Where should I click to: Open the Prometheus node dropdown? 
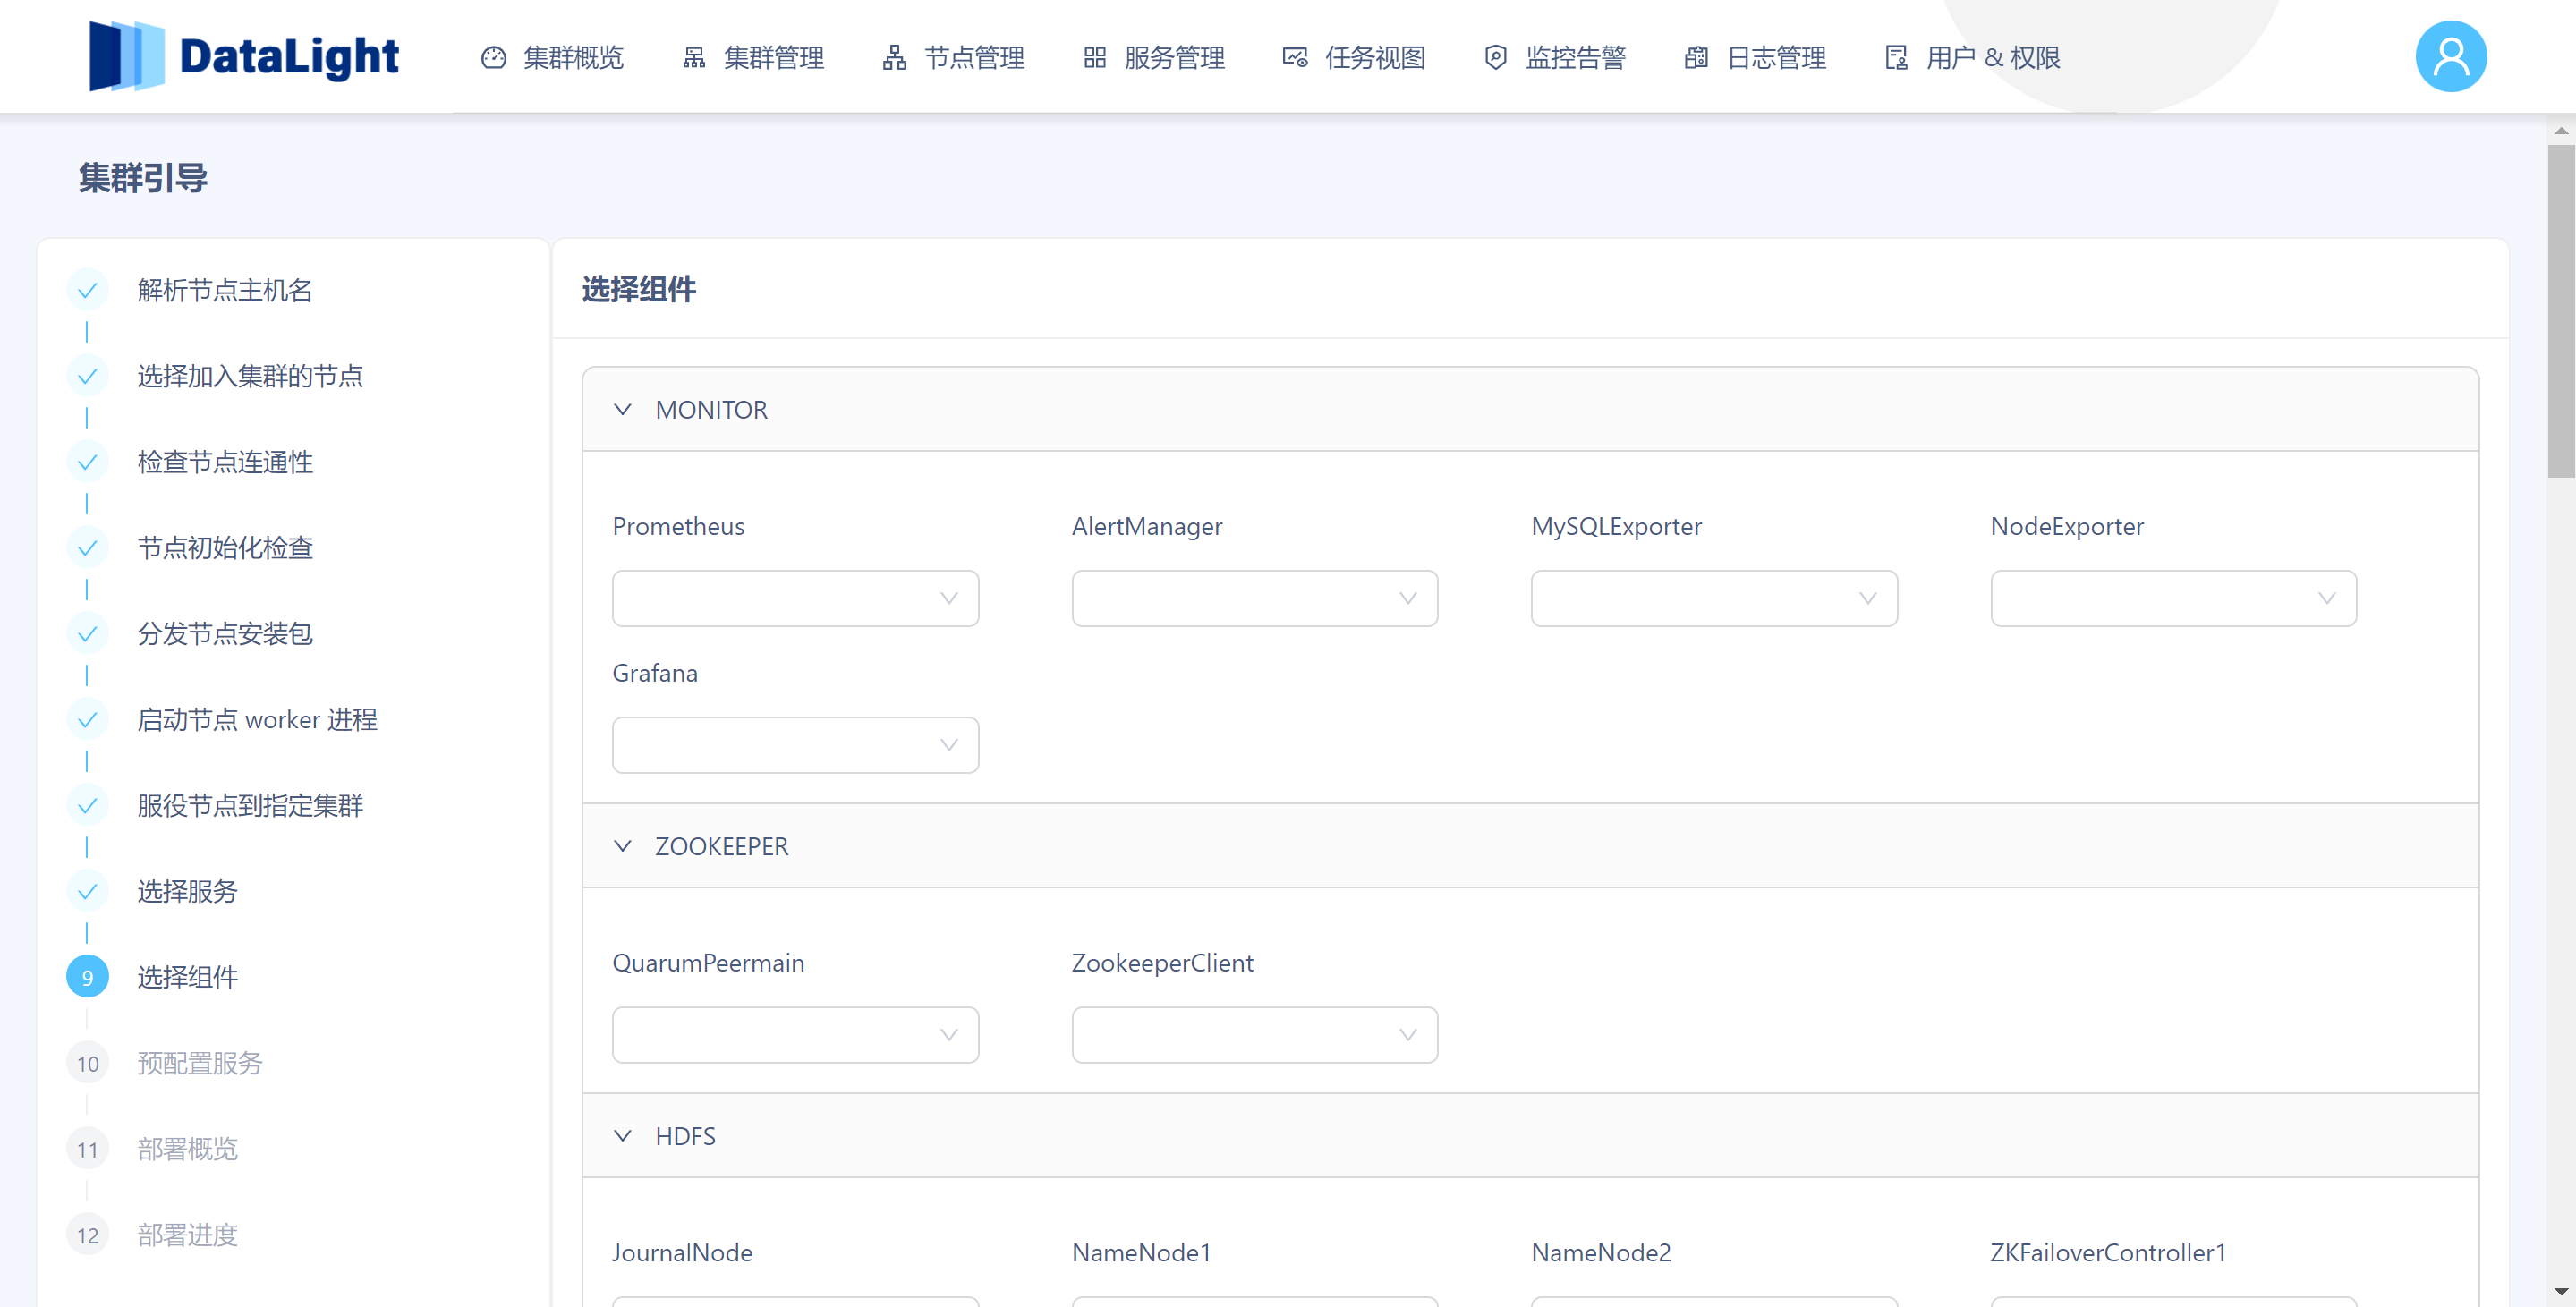[x=795, y=599]
